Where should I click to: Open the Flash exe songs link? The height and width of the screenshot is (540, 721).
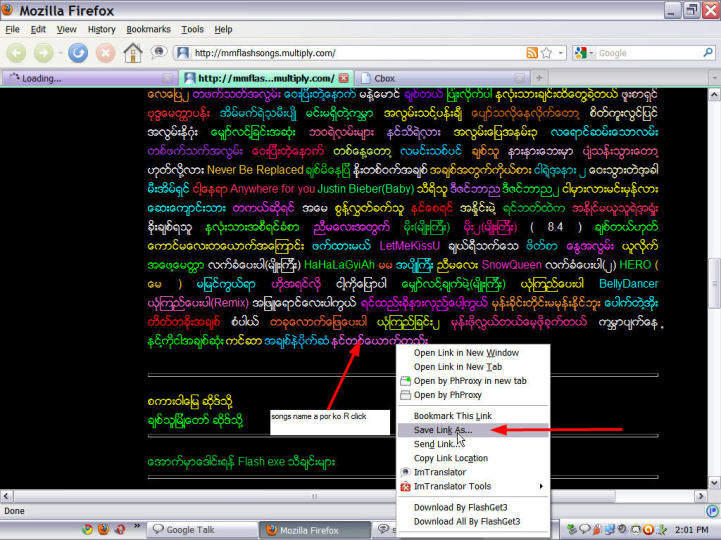[x=241, y=461]
